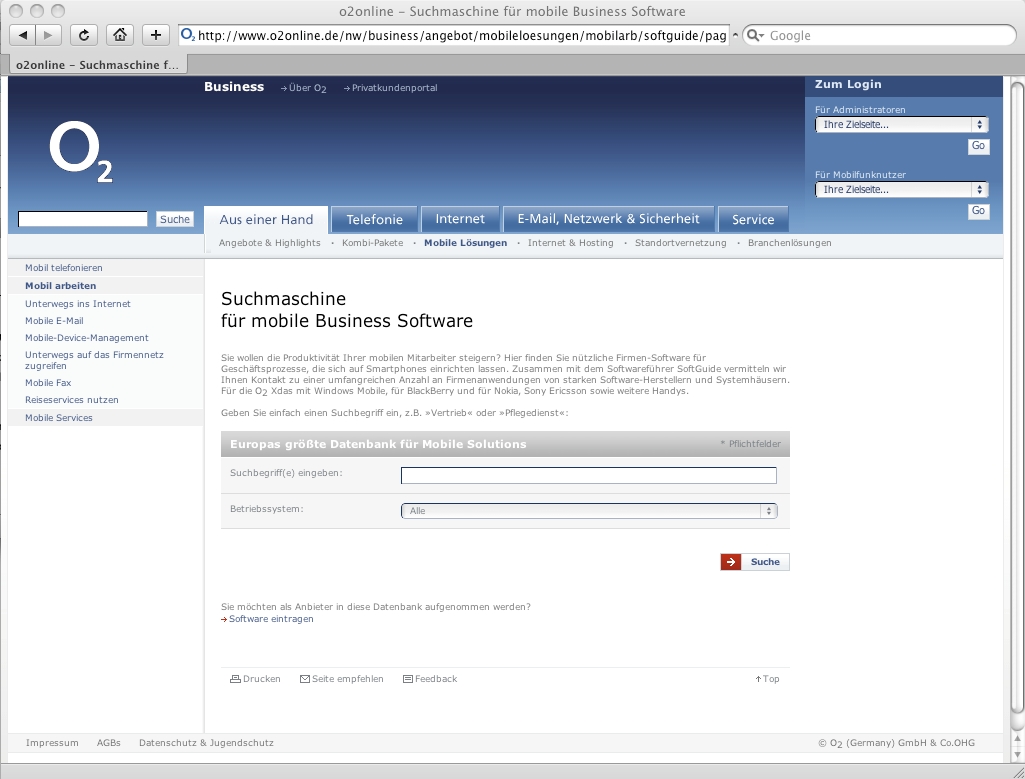Open Standortvernetzung submenu item
Viewport: 1025px width, 779px height.
click(x=681, y=243)
